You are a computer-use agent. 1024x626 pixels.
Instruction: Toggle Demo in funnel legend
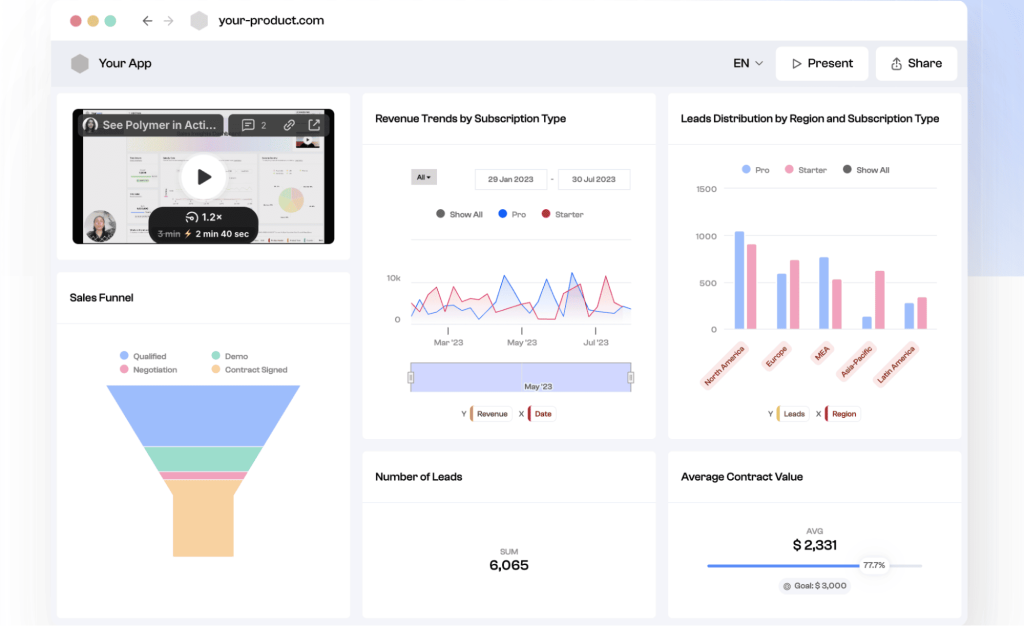click(230, 356)
